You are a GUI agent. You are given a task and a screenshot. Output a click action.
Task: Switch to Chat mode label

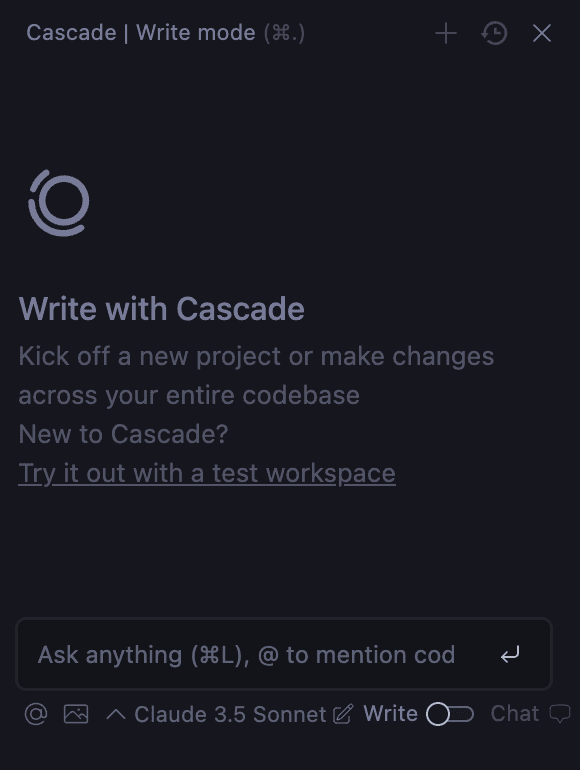[x=515, y=714]
